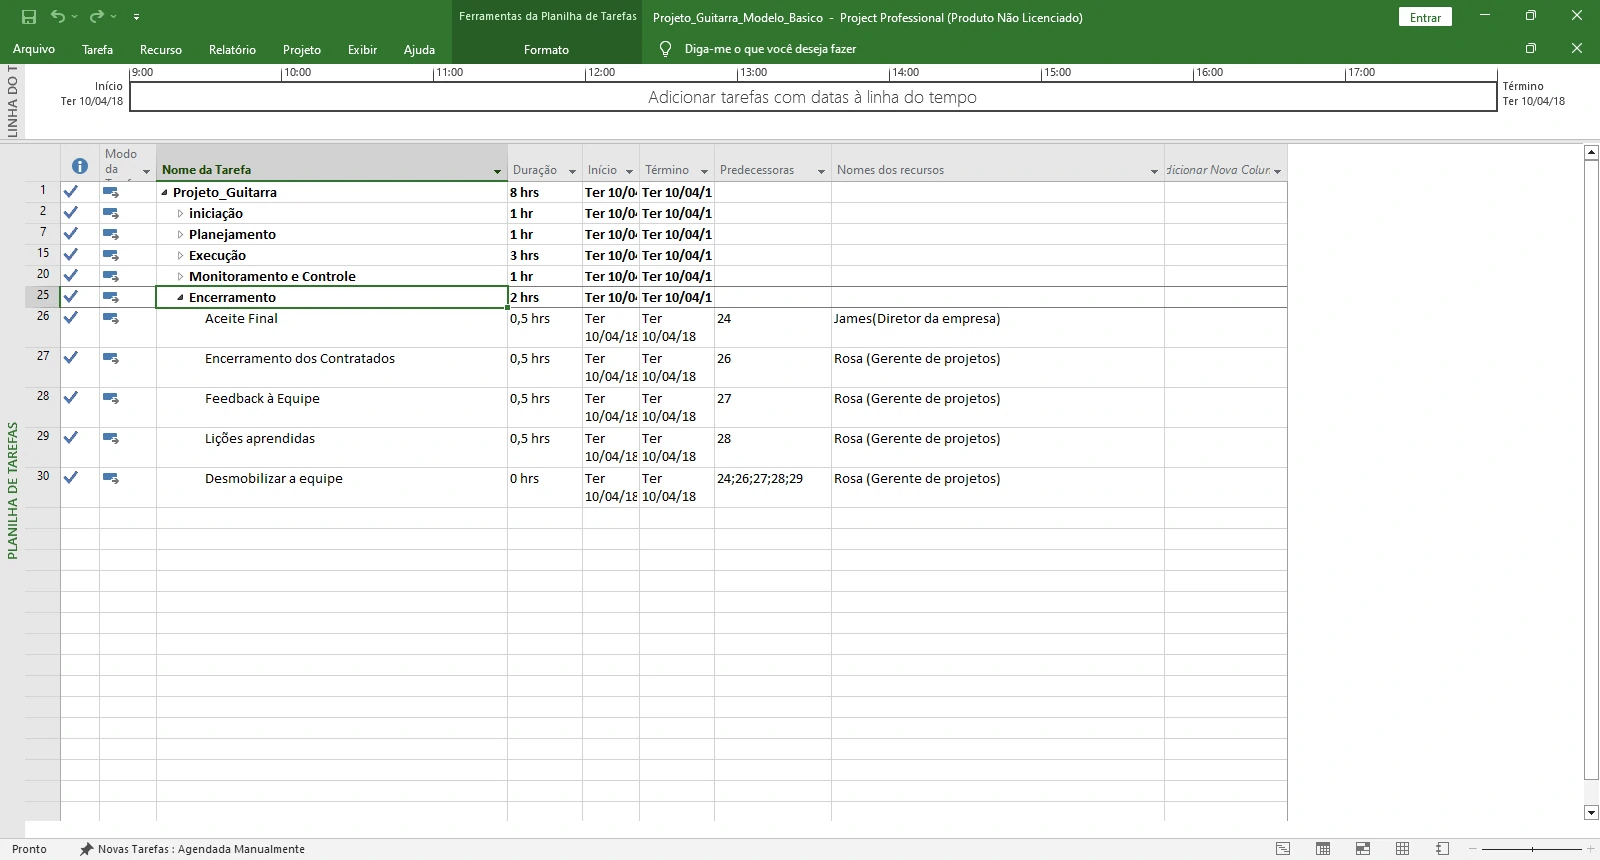Open the Relatório ribbon tab
1600x860 pixels.
tap(232, 49)
